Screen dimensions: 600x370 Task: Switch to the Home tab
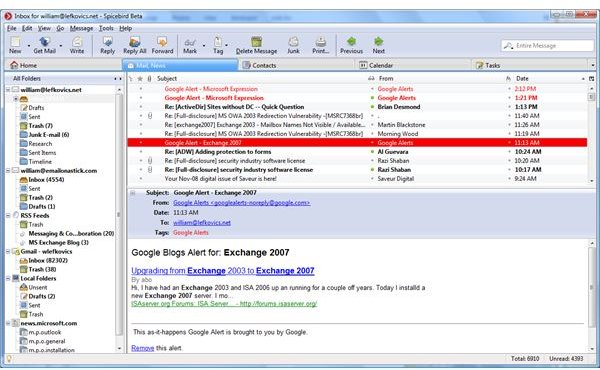click(63, 65)
